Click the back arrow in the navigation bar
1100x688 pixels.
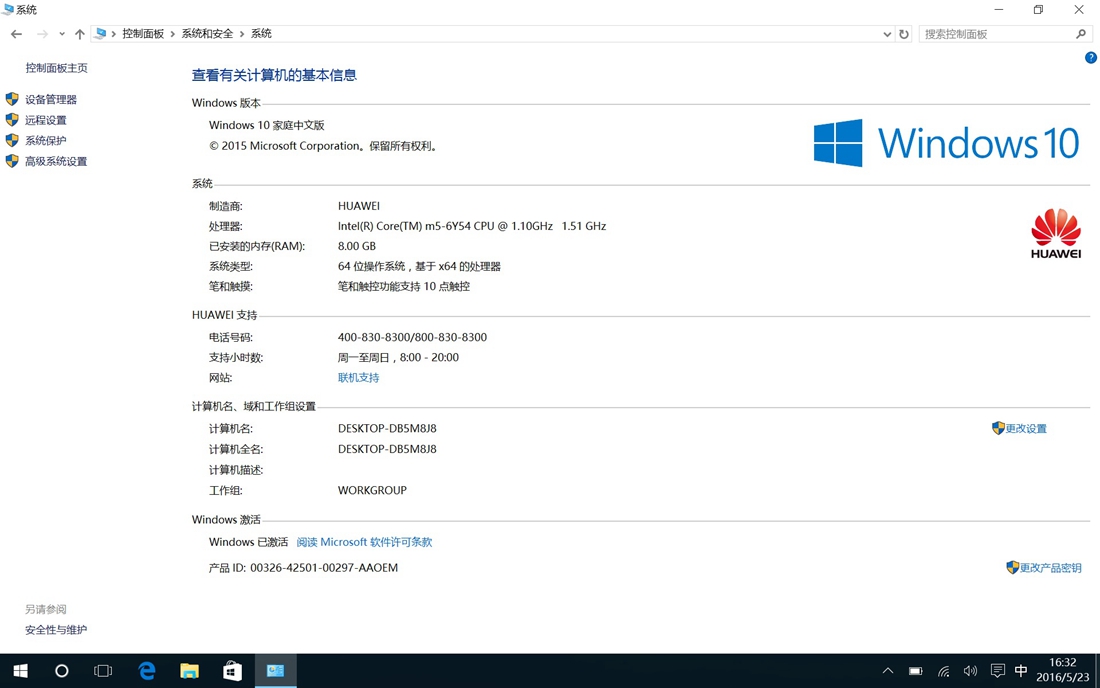pos(16,34)
